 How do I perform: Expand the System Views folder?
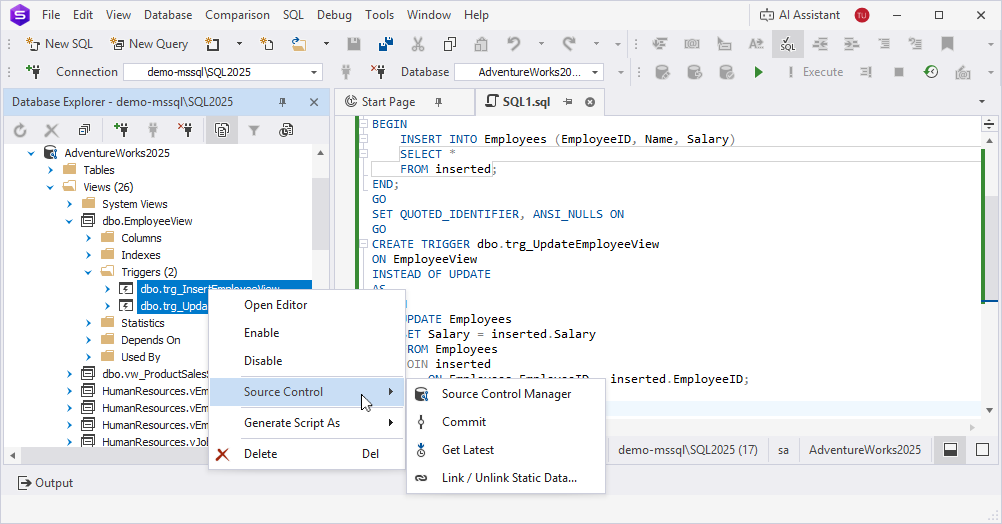[69, 204]
